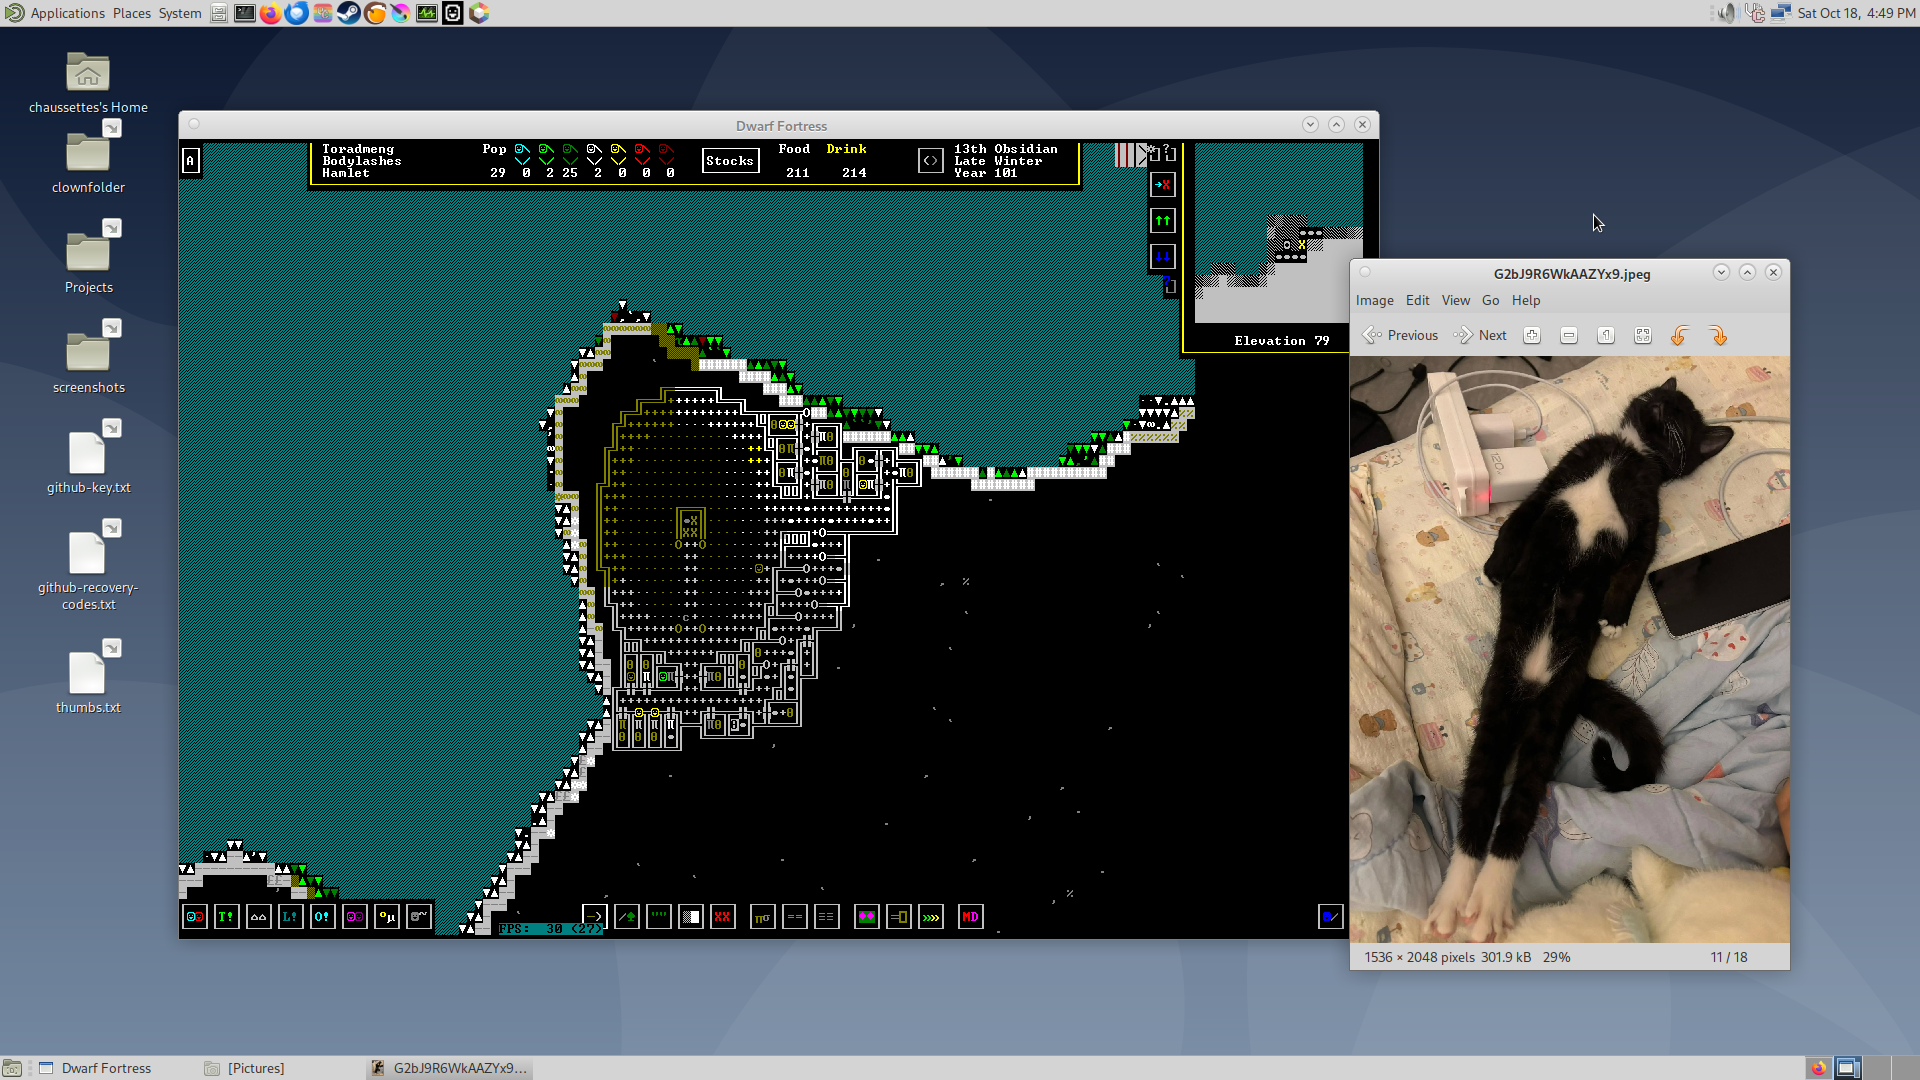The image size is (1920, 1080).
Task: Show image at normal size
Action: tap(1606, 336)
